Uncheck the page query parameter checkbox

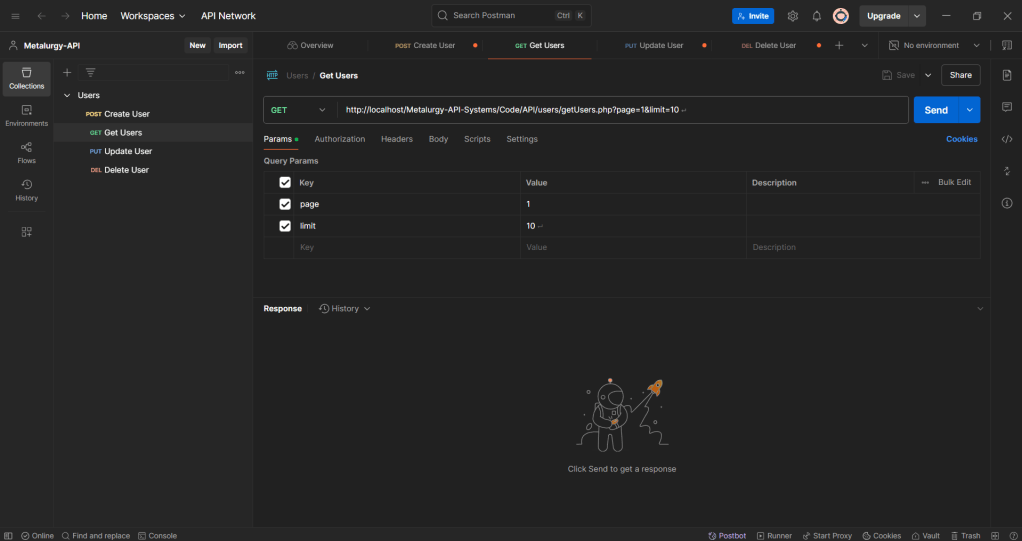(x=285, y=204)
